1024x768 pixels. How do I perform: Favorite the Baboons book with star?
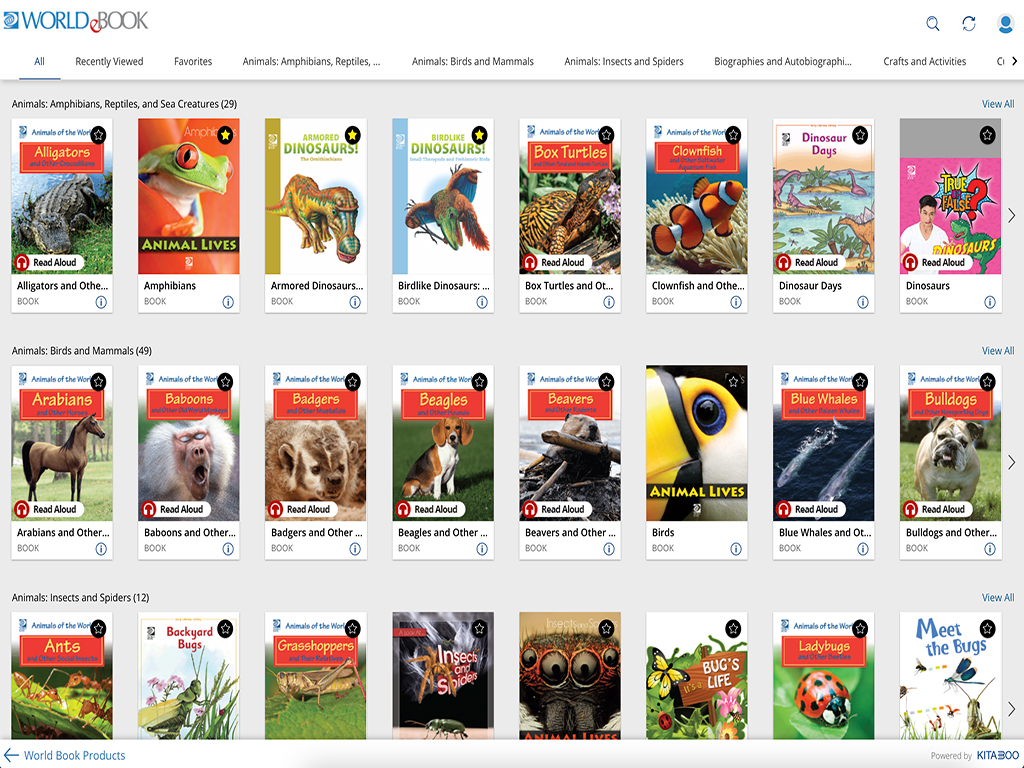click(225, 381)
